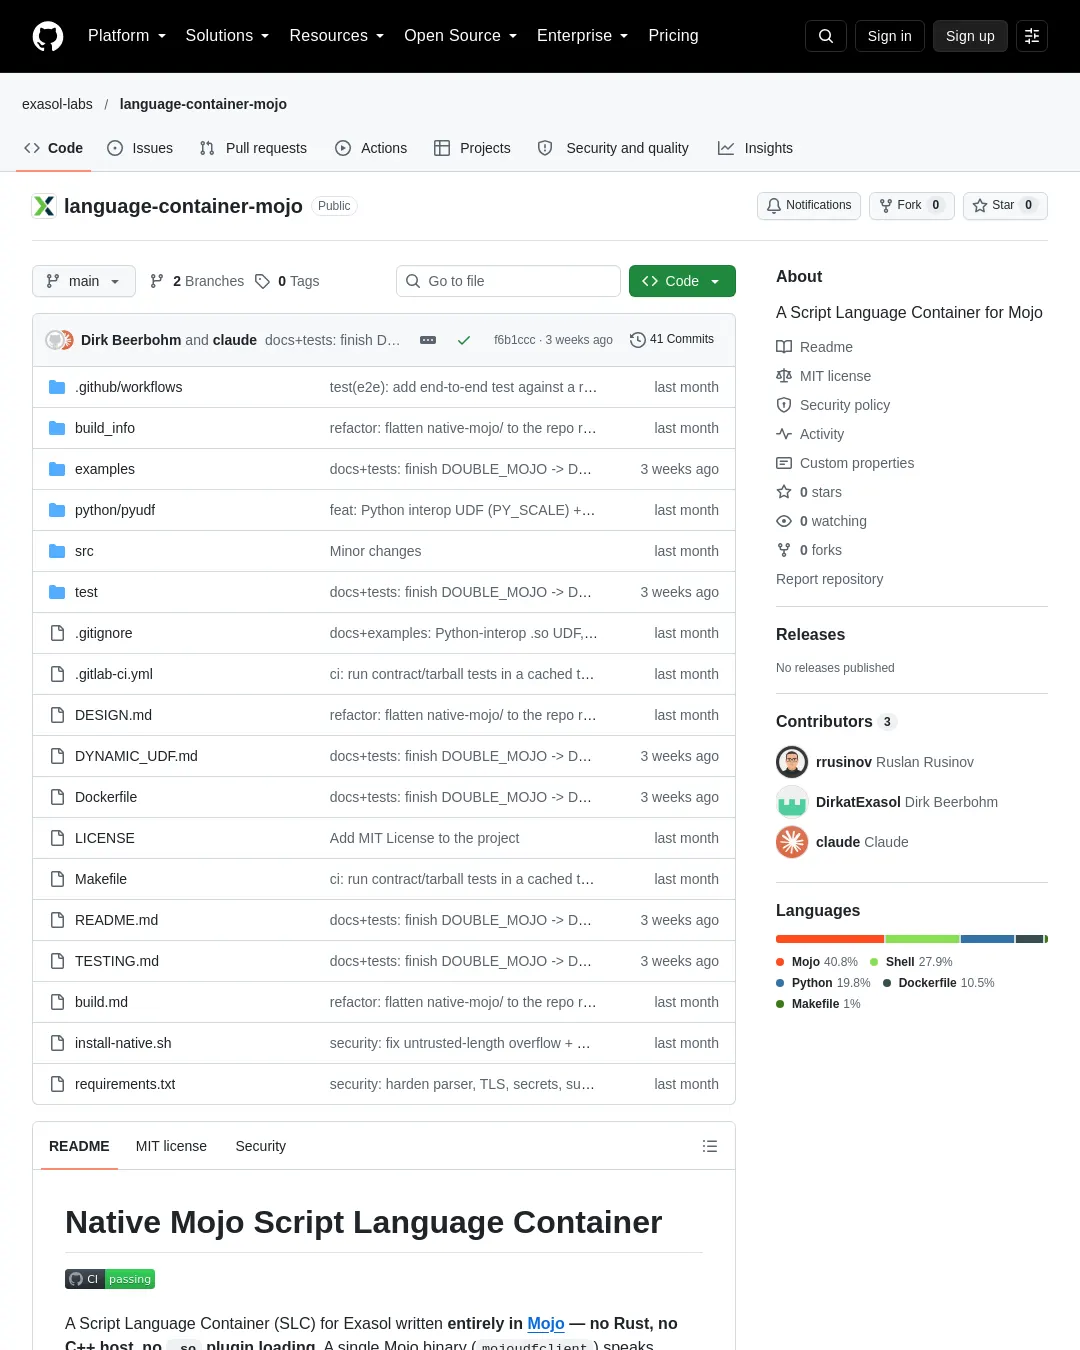Click the Sign in button

pos(890,36)
